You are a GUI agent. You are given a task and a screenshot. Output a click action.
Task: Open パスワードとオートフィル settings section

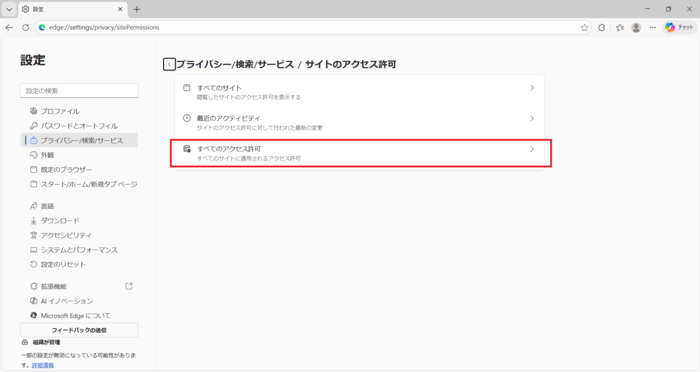79,126
